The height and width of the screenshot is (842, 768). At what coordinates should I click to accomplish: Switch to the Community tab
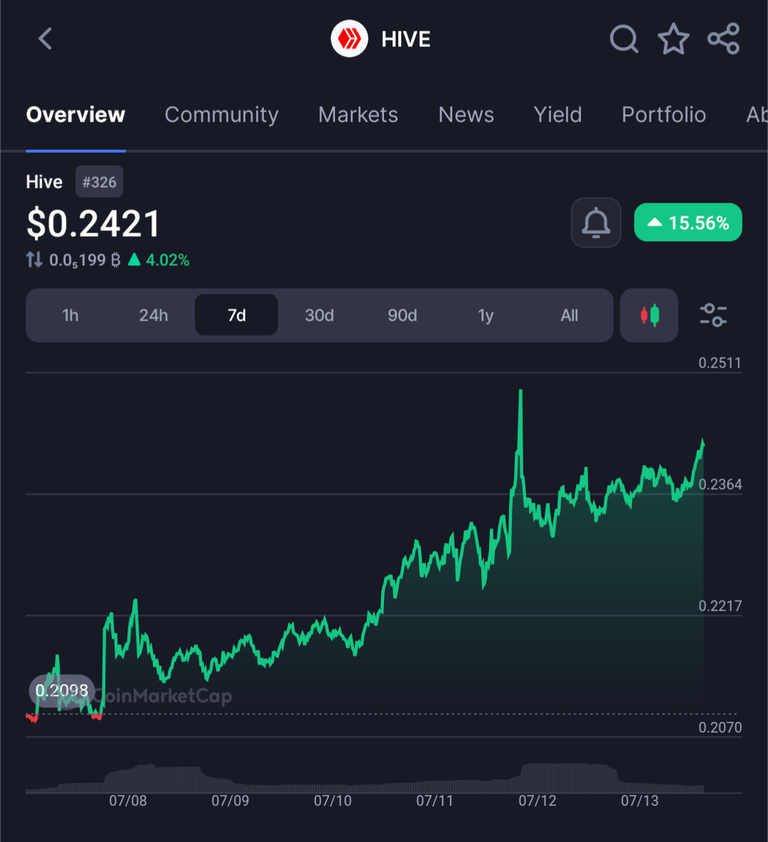[221, 114]
